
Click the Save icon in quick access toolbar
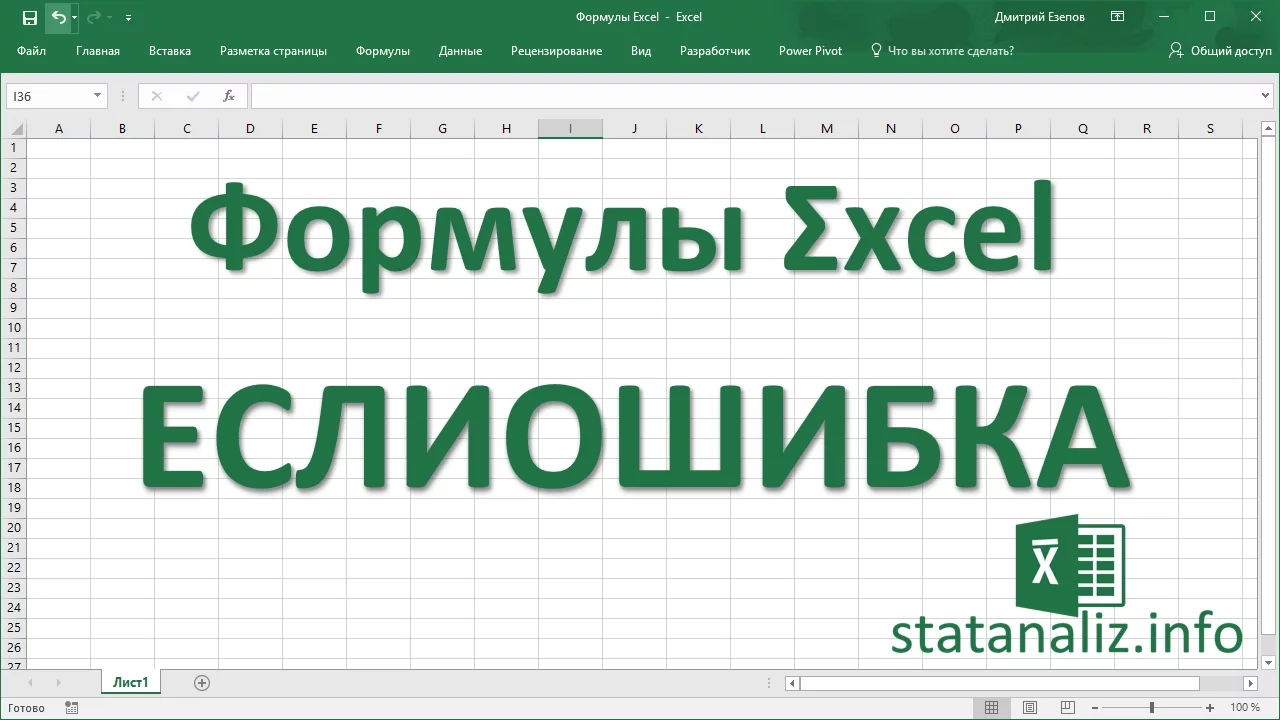point(30,17)
